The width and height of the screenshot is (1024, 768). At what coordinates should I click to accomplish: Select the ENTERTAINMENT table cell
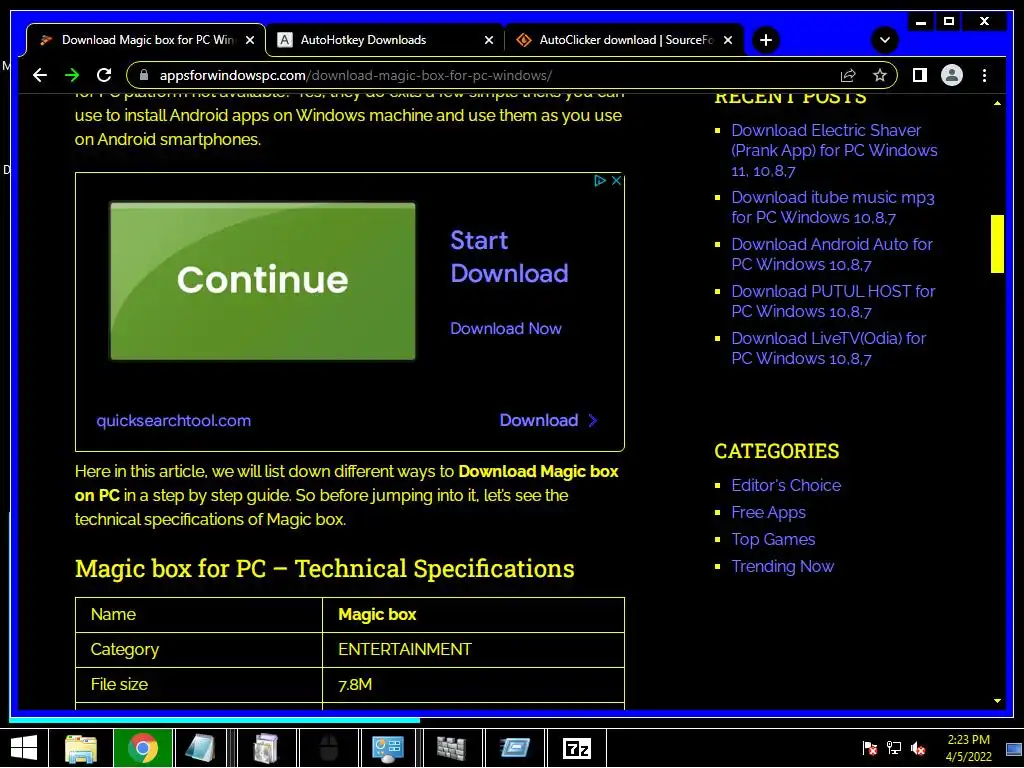(x=473, y=650)
